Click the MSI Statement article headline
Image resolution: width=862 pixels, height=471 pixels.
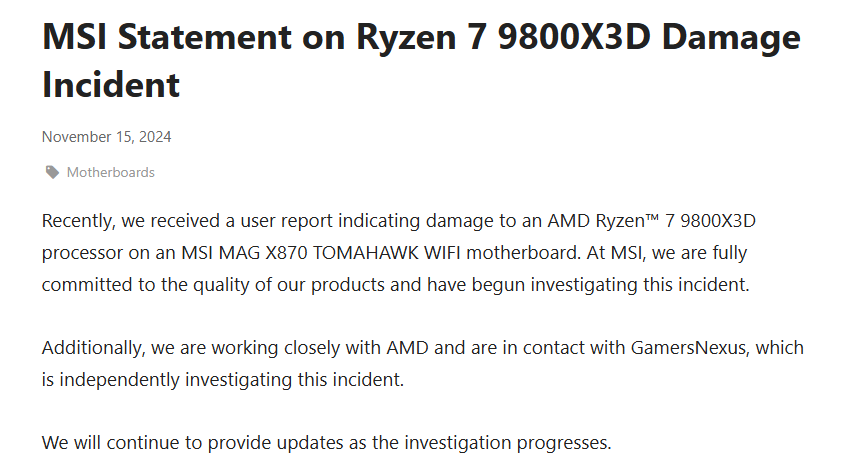coord(421,60)
